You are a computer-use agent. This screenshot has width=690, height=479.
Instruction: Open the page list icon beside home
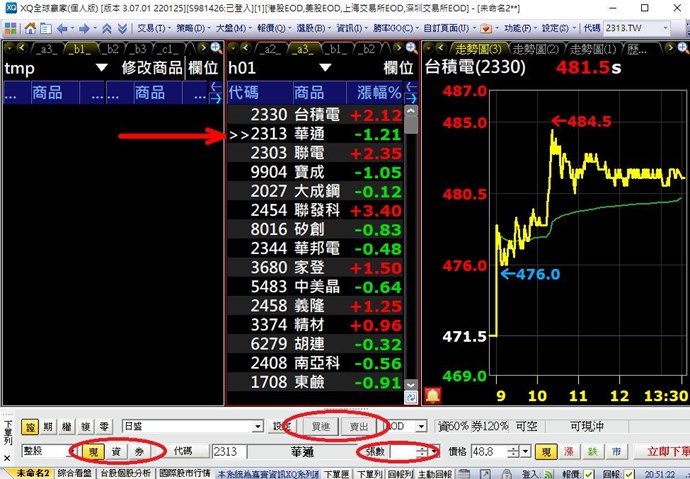pyautogui.click(x=45, y=29)
